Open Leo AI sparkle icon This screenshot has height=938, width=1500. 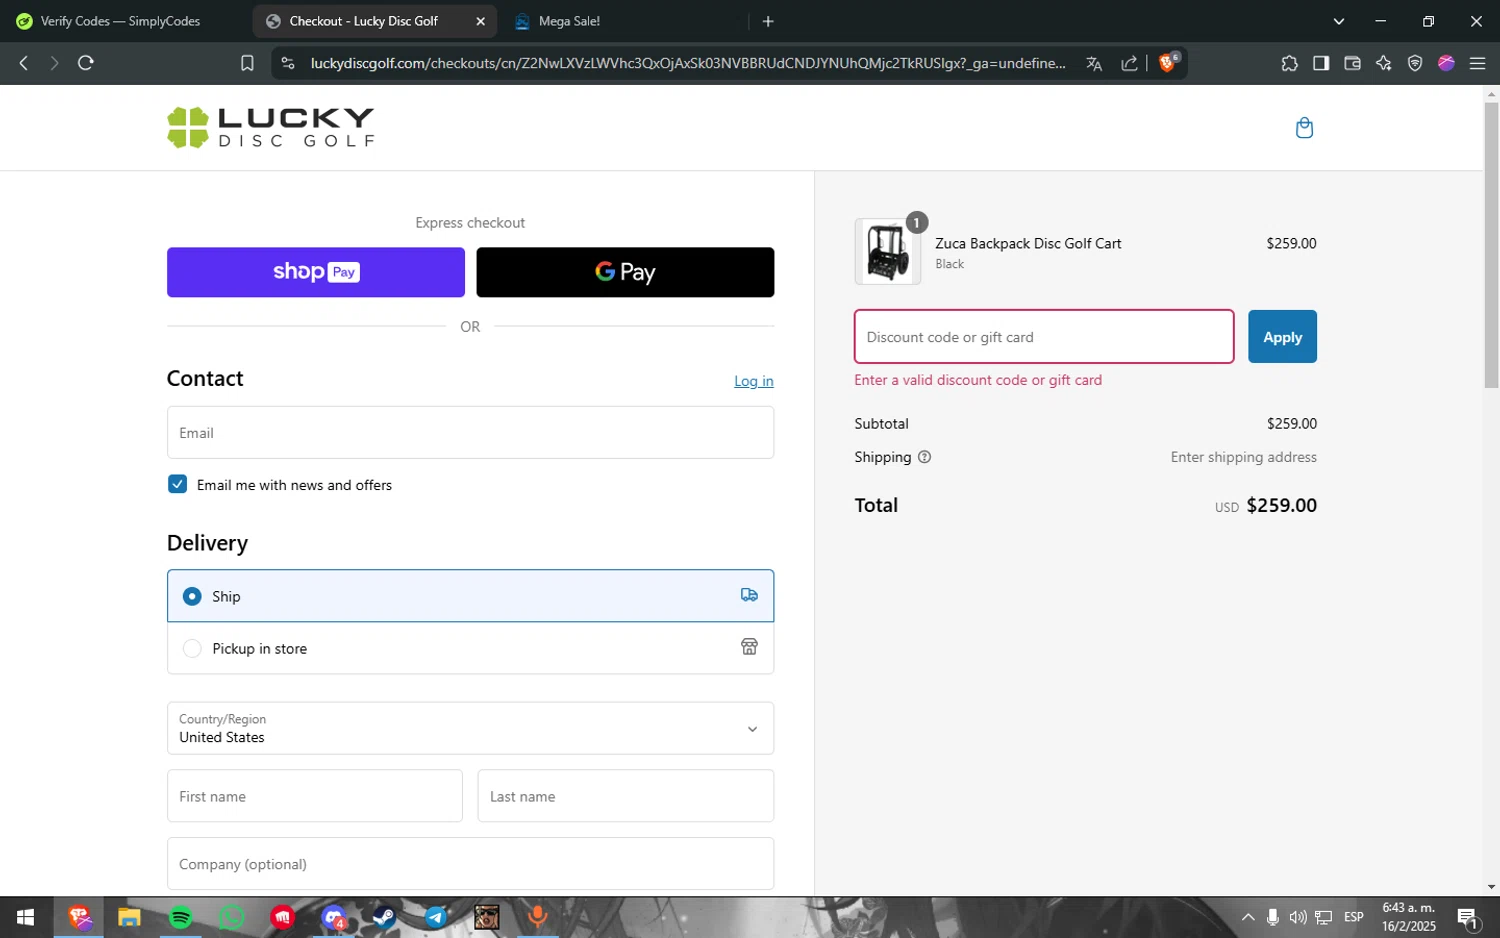pyautogui.click(x=1384, y=63)
